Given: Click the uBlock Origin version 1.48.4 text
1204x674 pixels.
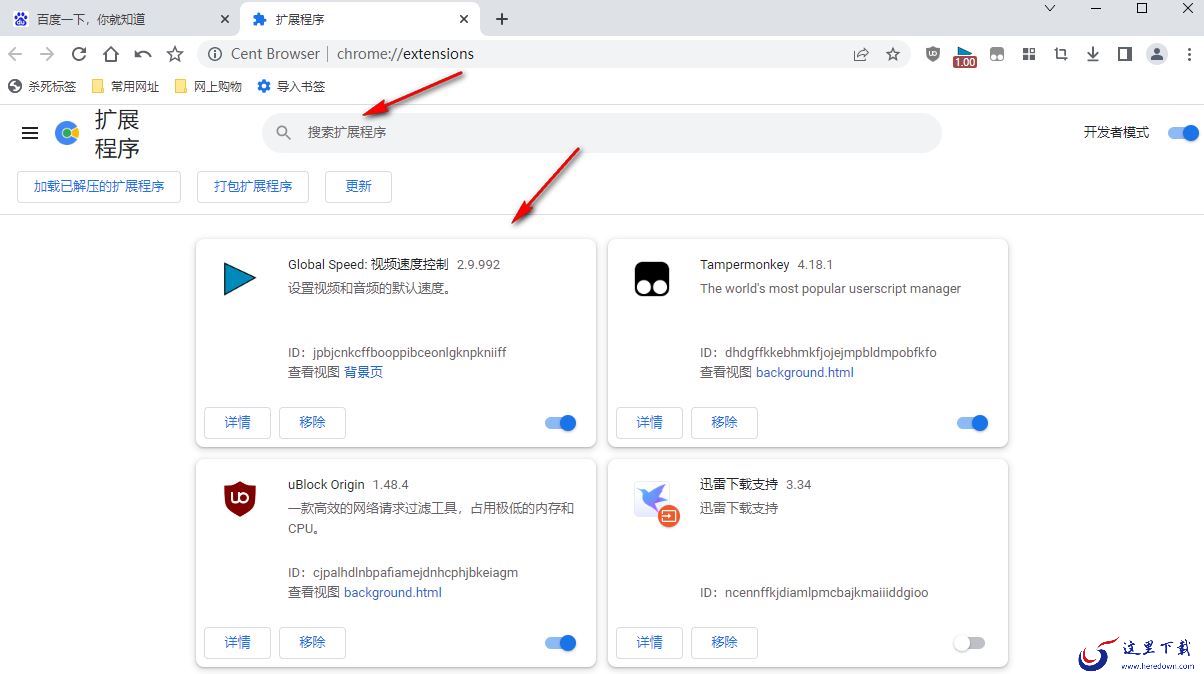Looking at the screenshot, I should [x=391, y=485].
